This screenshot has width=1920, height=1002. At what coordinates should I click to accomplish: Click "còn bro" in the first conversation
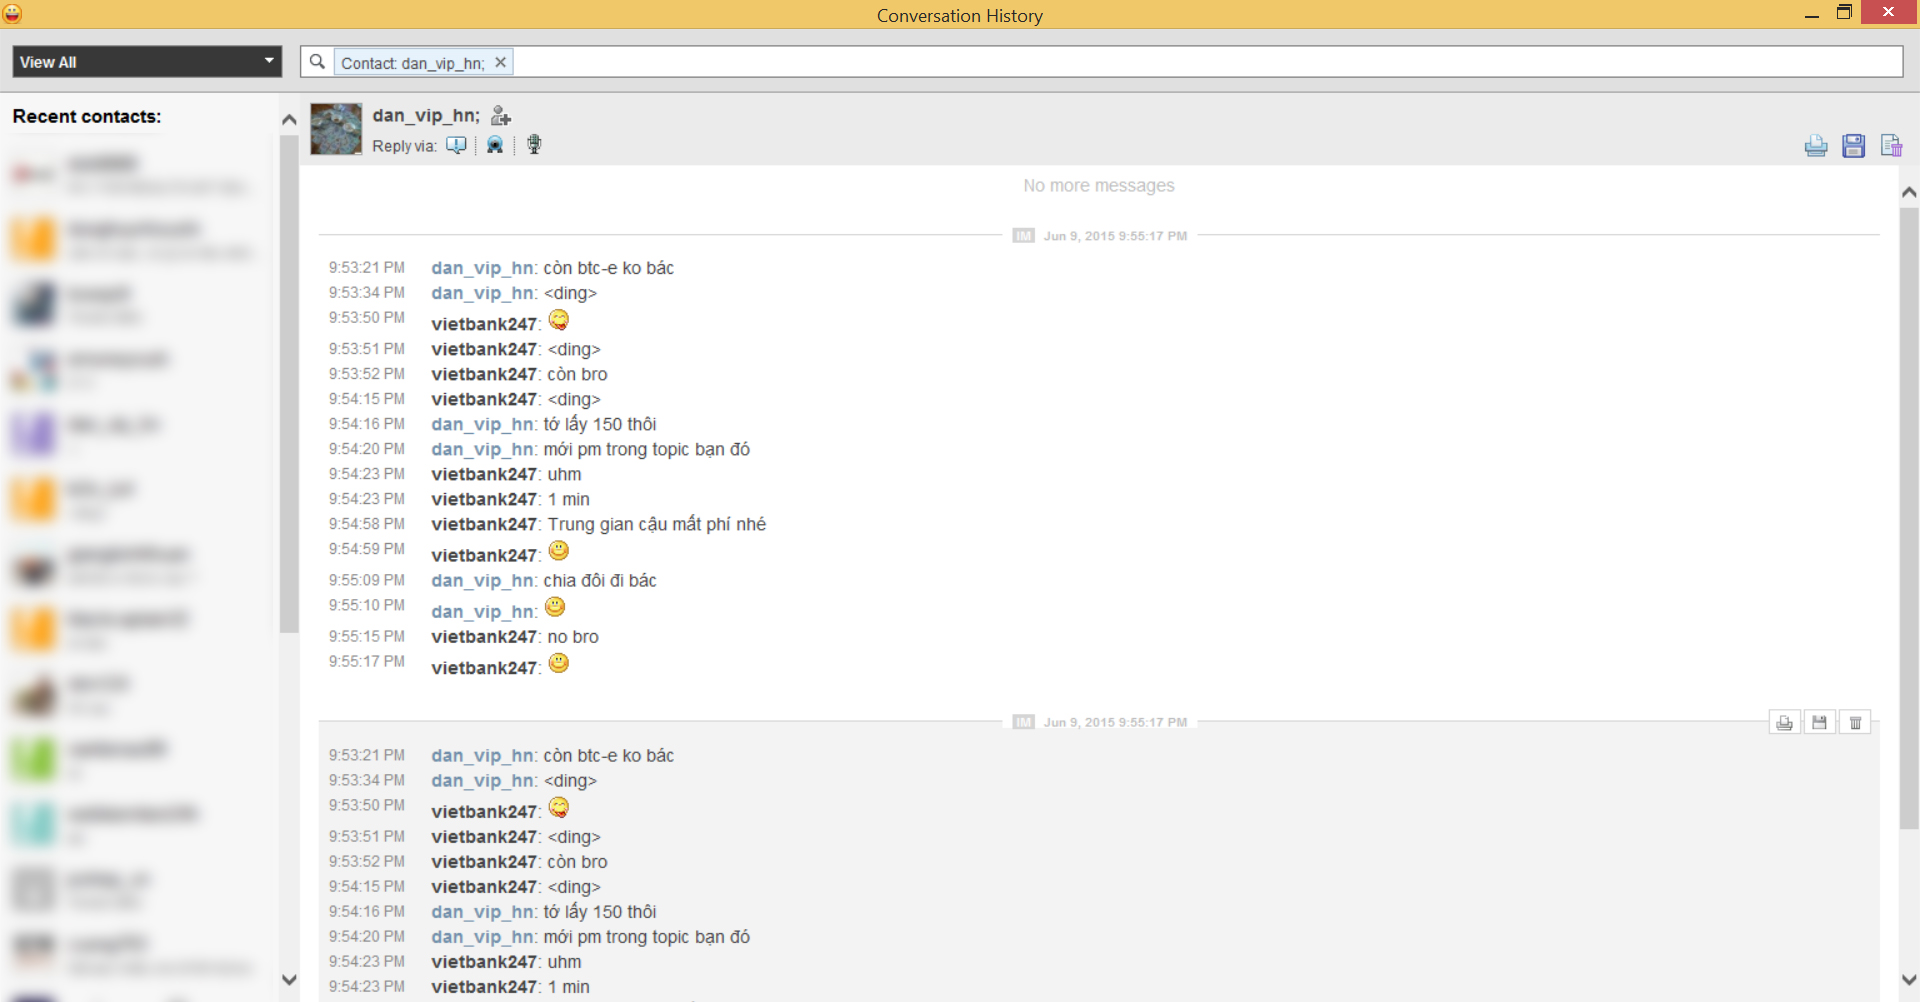(577, 375)
